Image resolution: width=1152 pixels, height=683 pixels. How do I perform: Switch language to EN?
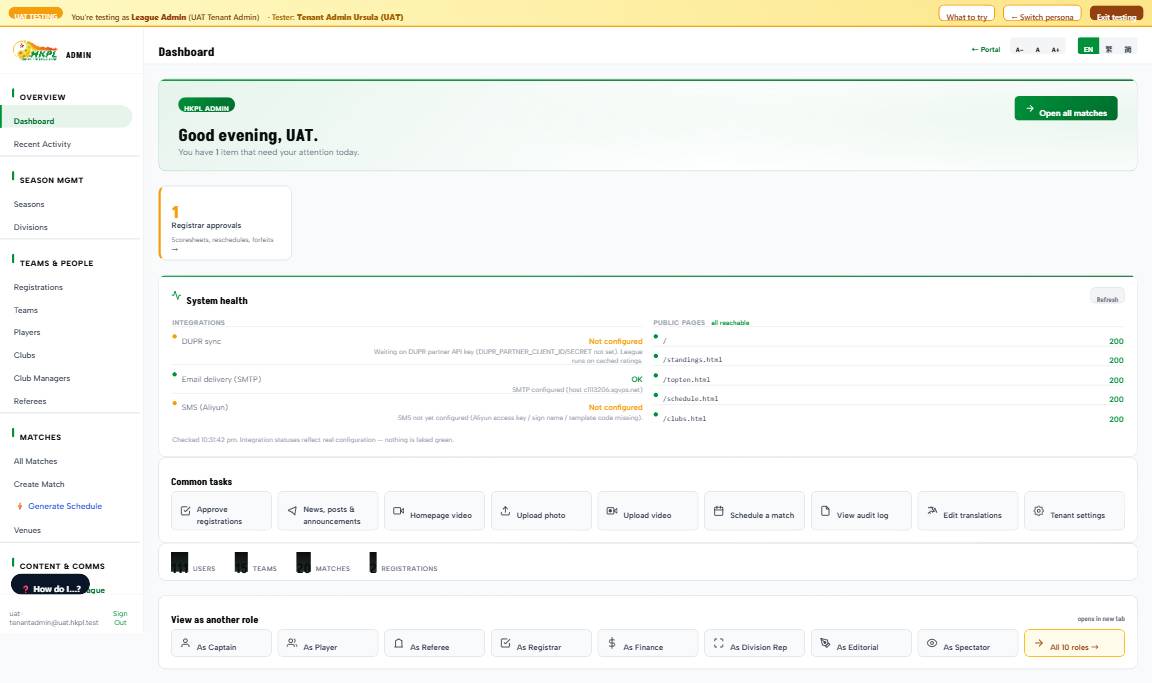coord(1088,48)
